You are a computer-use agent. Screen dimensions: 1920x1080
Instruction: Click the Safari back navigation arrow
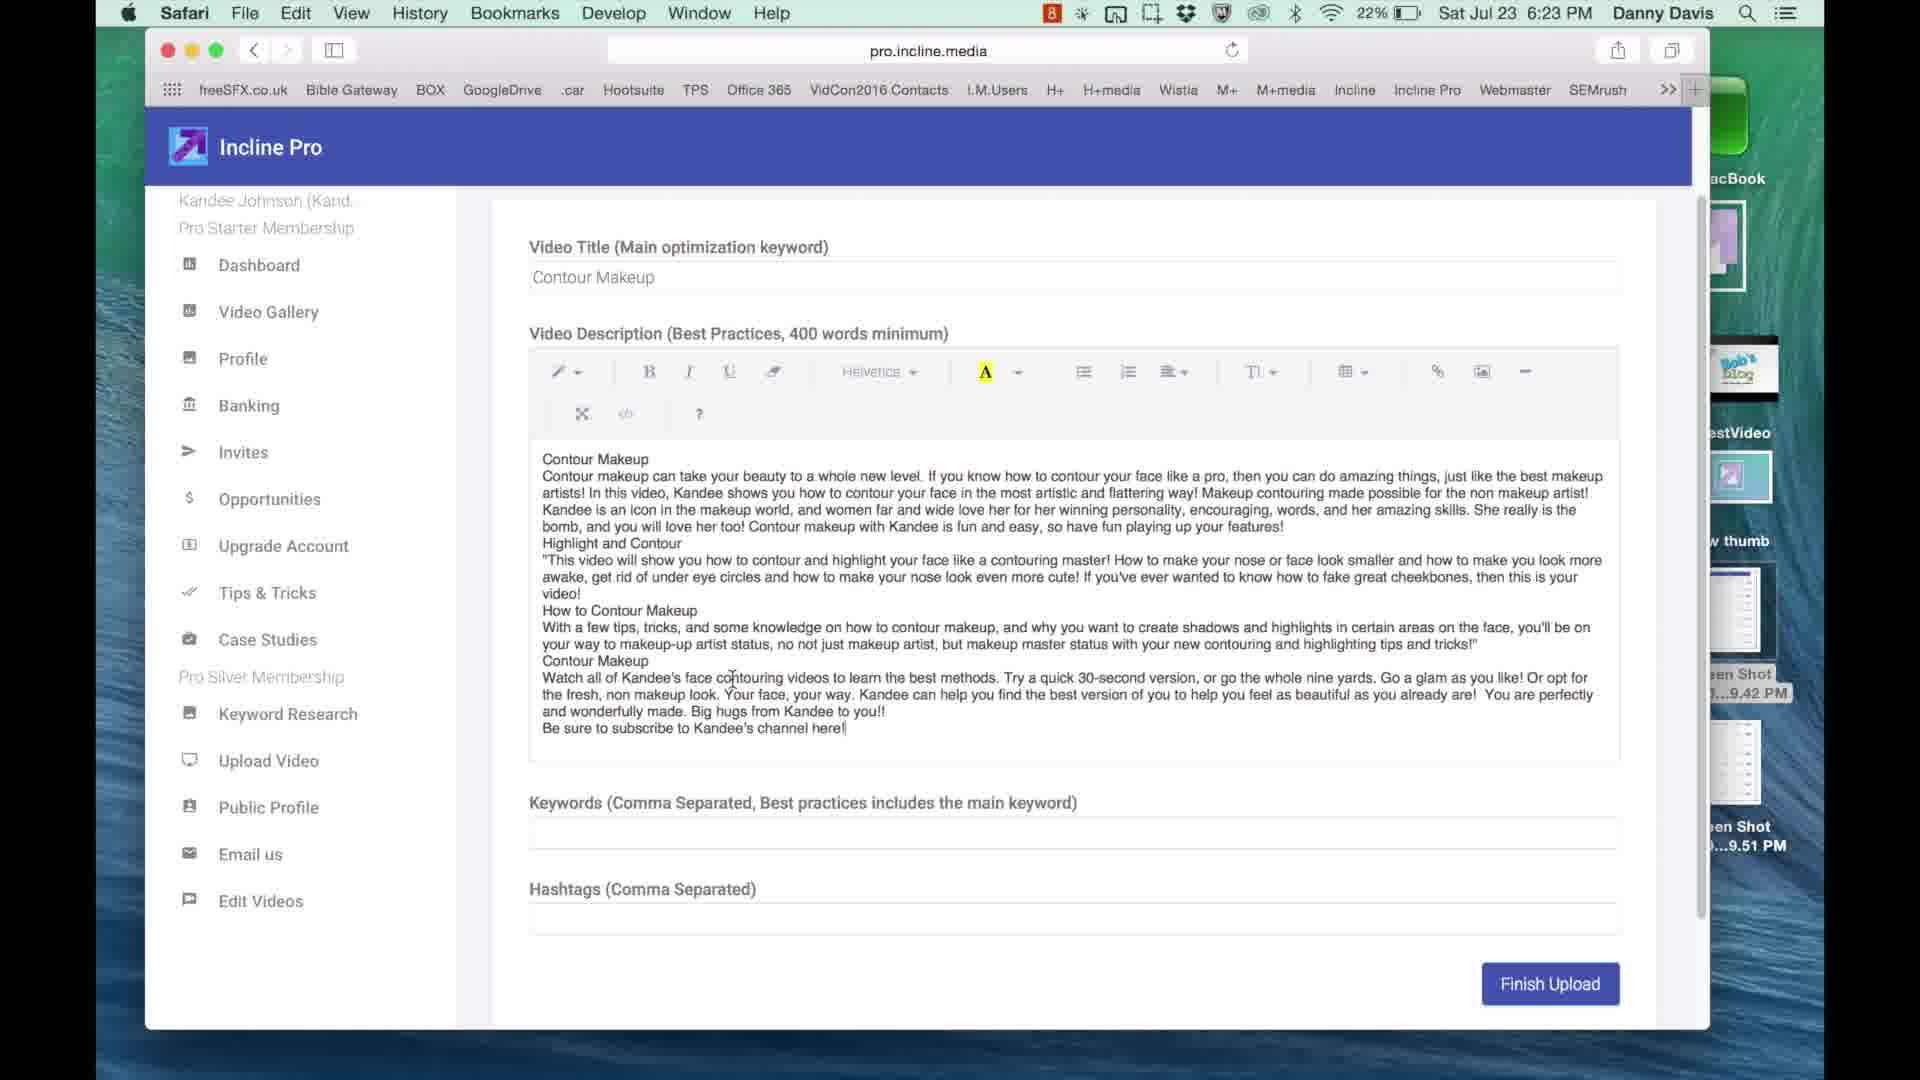tap(254, 50)
